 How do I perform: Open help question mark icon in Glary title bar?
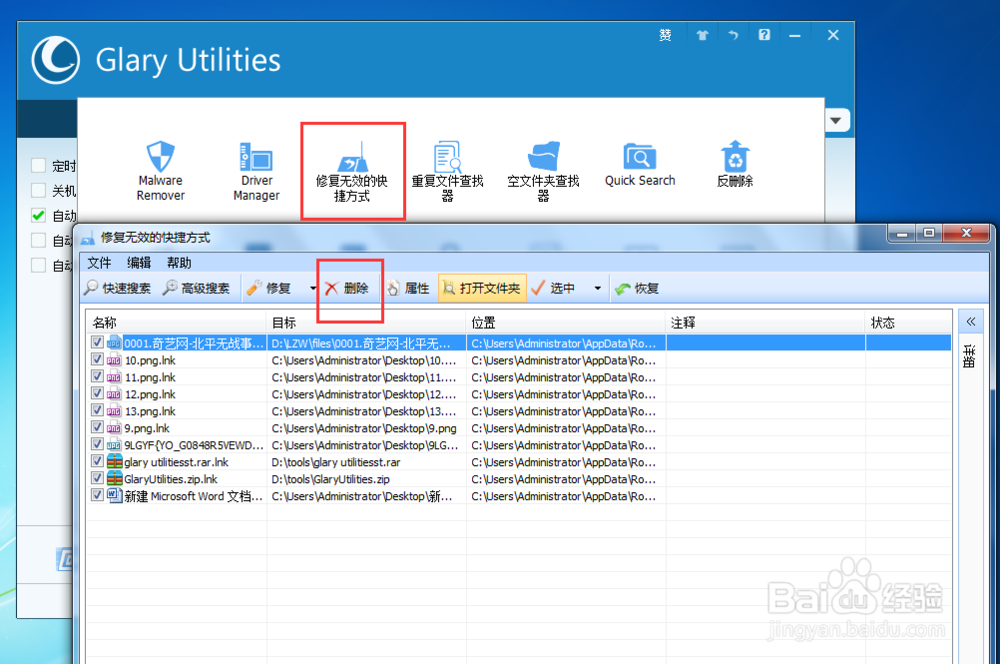coord(764,35)
